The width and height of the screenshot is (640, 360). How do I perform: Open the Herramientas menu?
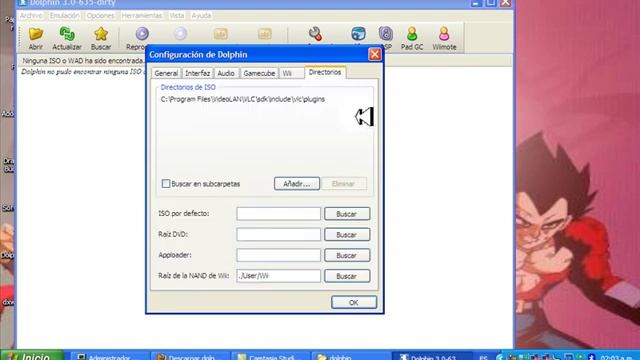point(142,16)
